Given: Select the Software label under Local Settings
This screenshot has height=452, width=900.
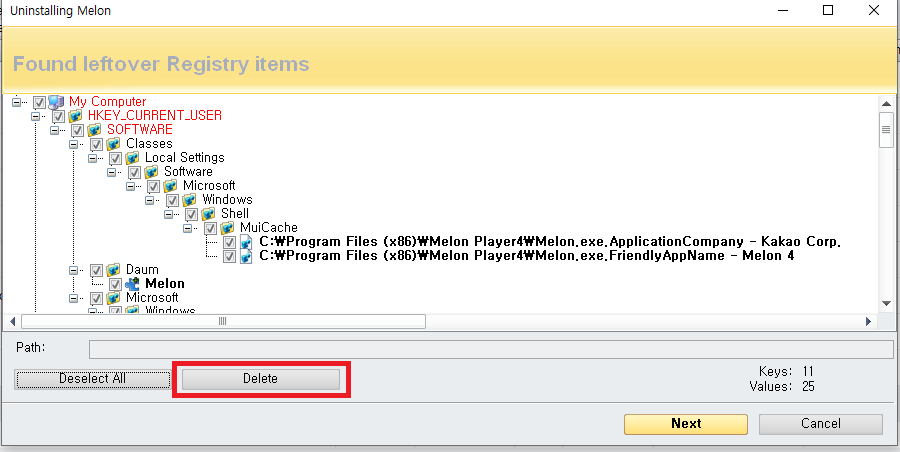Looking at the screenshot, I should pyautogui.click(x=188, y=172).
